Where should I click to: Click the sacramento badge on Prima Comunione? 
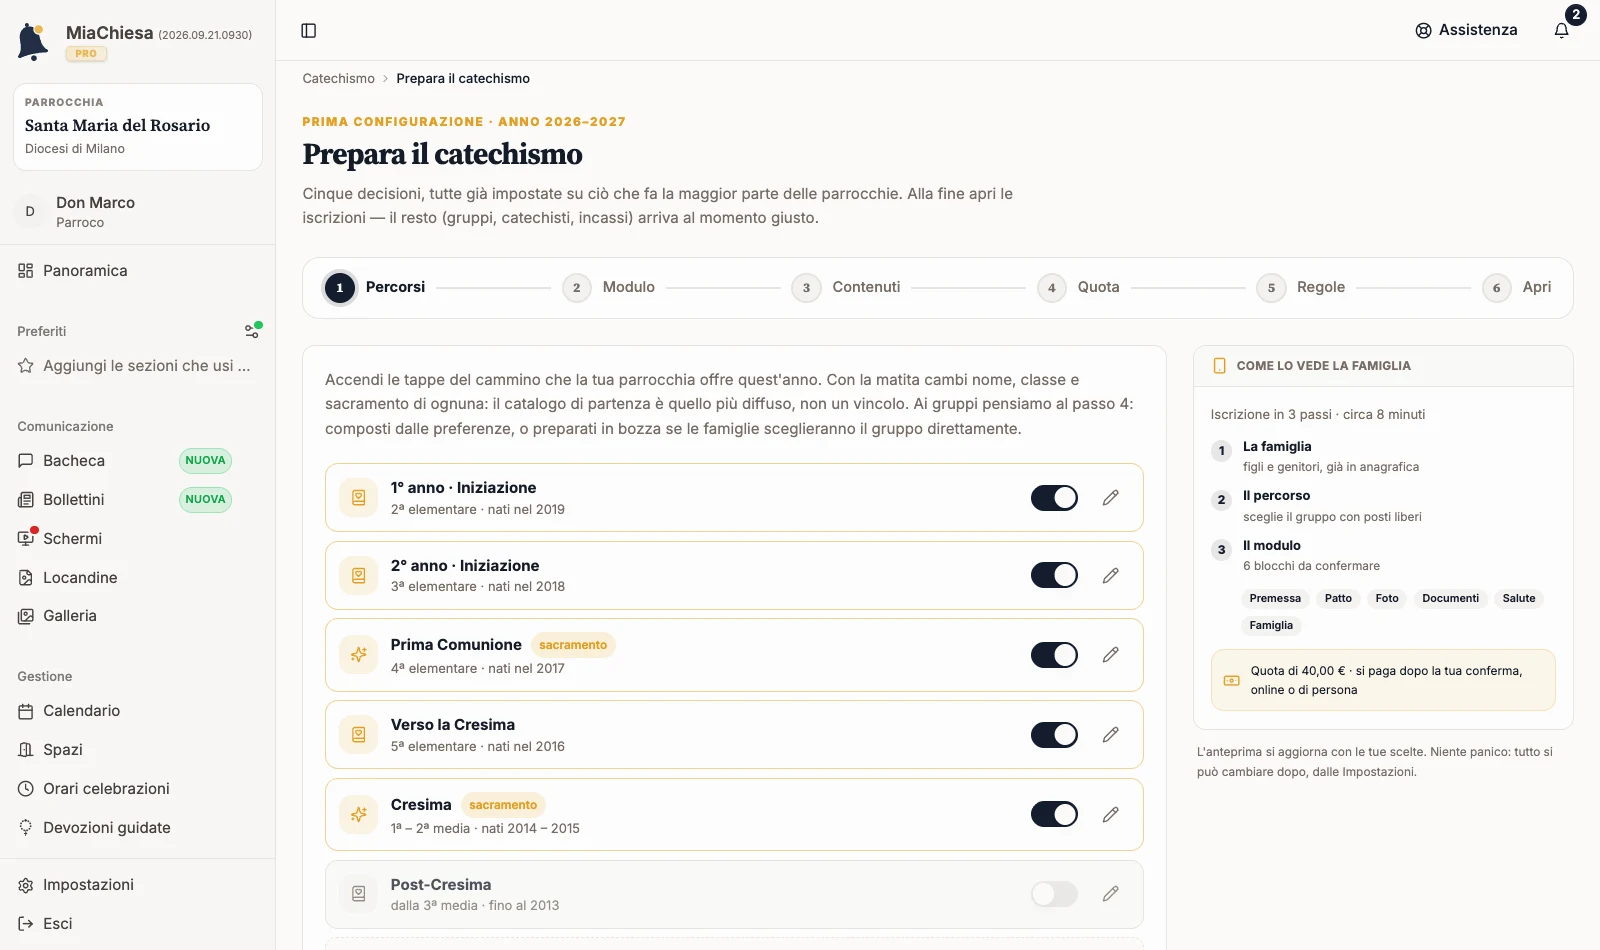pos(573,645)
